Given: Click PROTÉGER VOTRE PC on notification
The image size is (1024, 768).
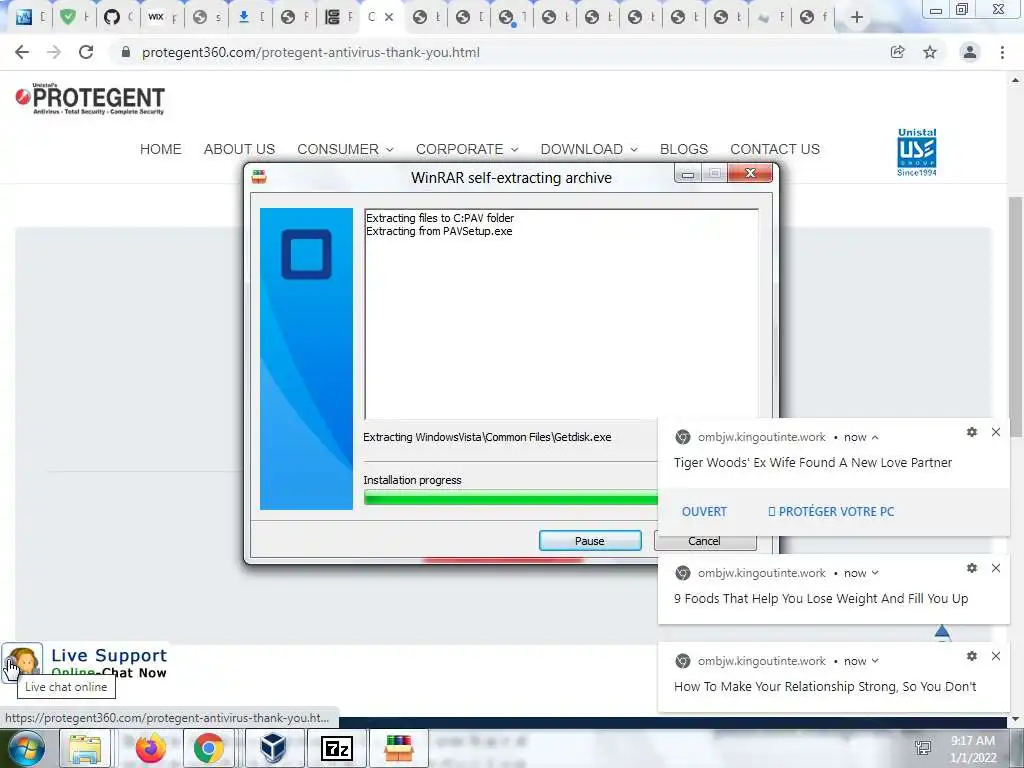Looking at the screenshot, I should 831,511.
